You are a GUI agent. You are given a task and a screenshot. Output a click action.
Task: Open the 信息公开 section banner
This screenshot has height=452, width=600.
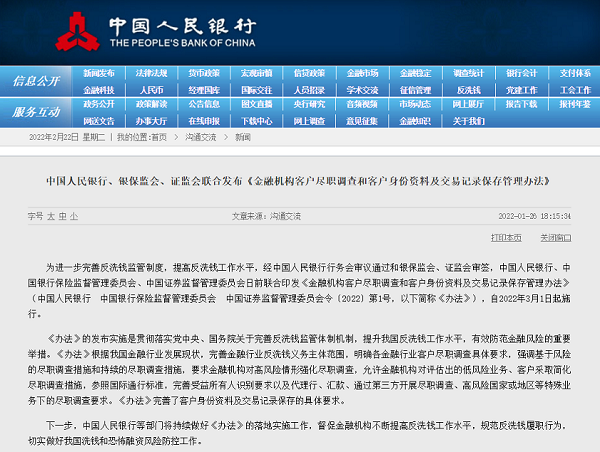37,81
